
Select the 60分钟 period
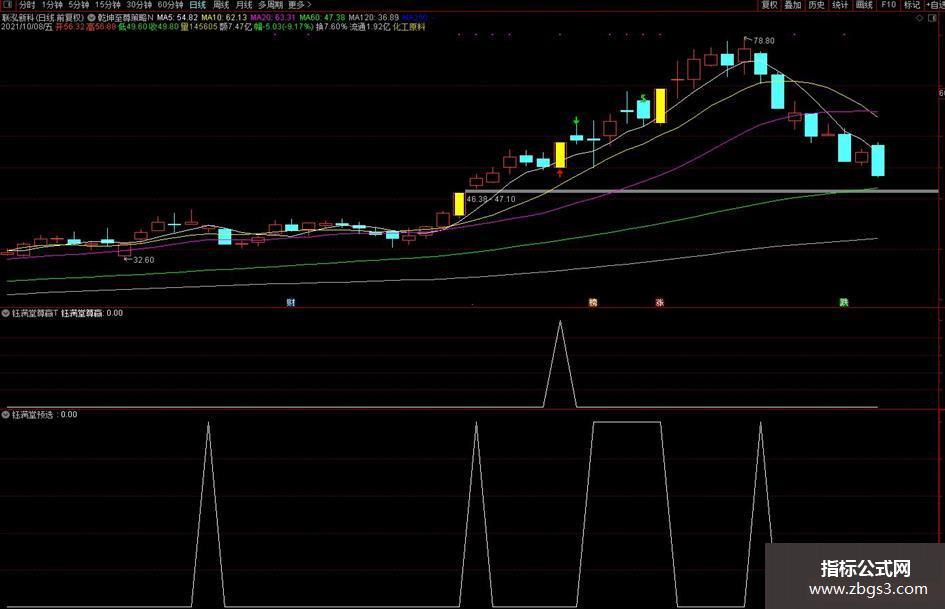coord(171,5)
